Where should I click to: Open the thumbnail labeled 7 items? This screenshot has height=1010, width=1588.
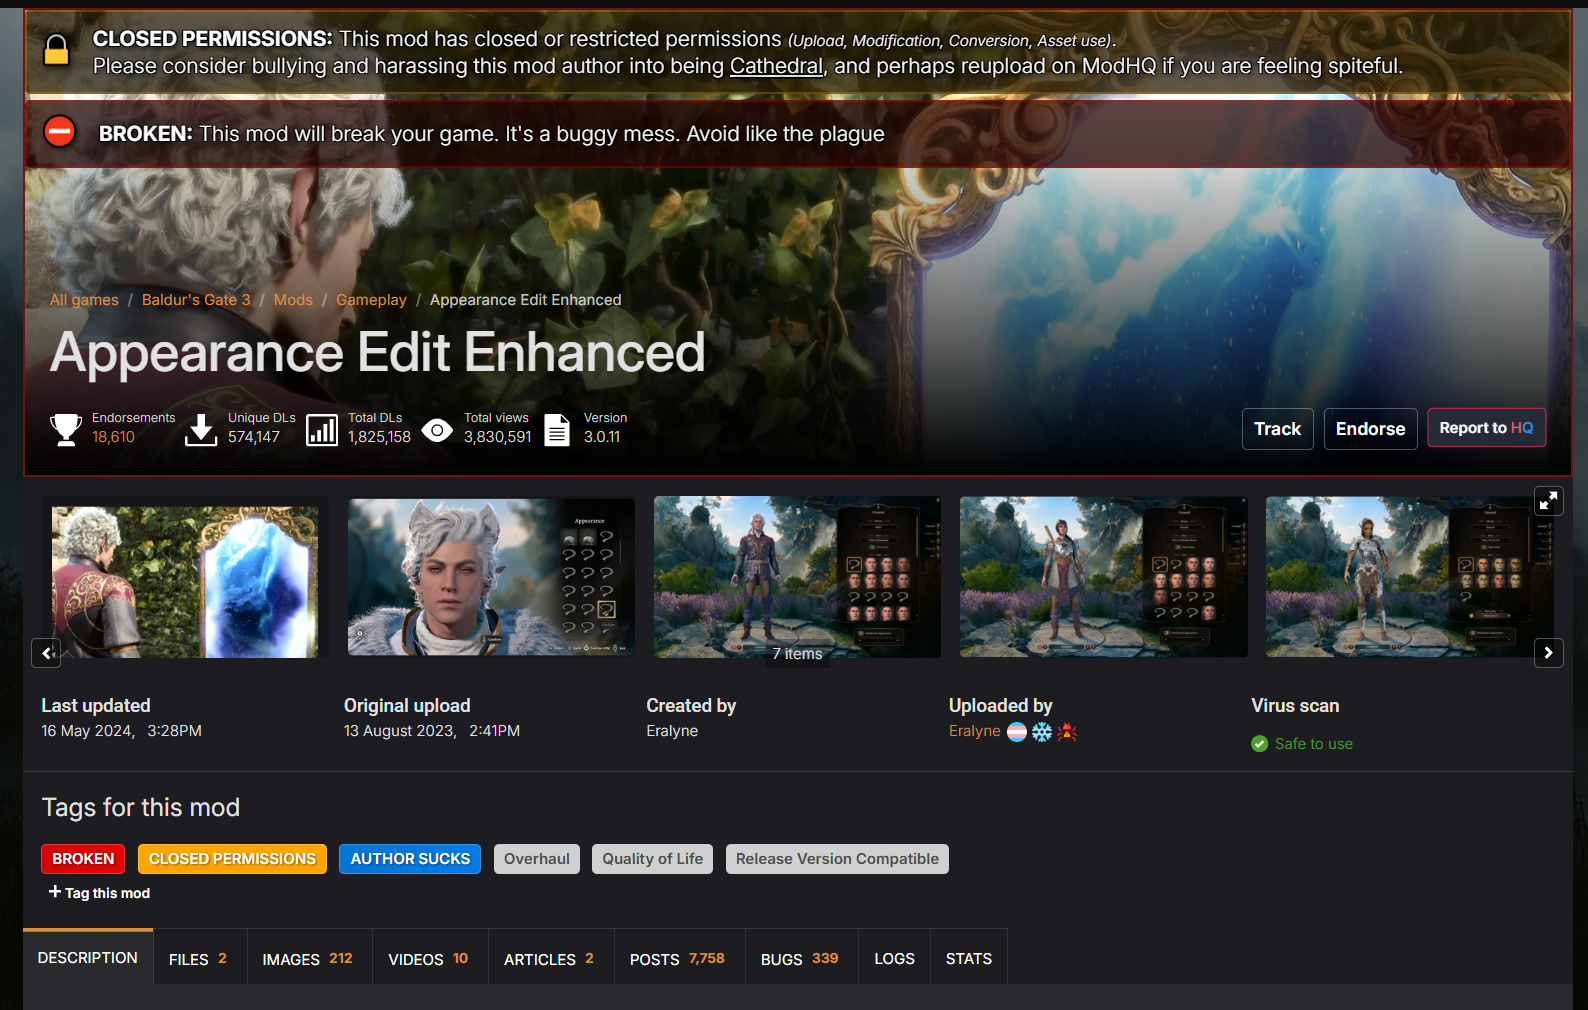797,577
